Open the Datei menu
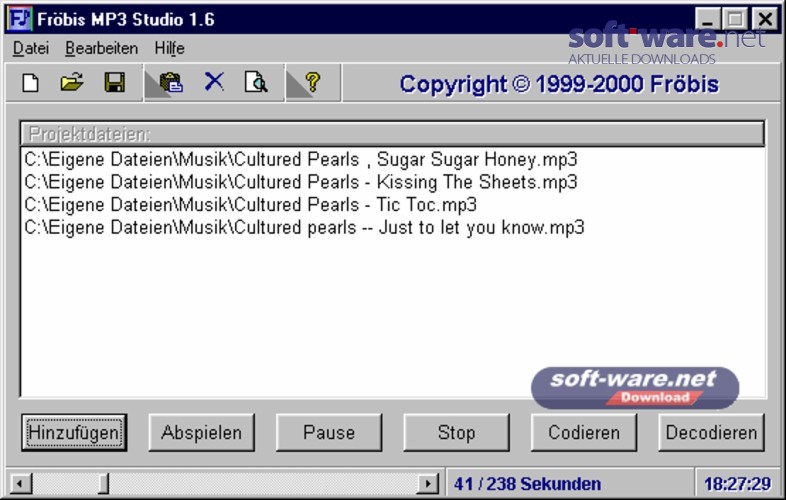Image resolution: width=786 pixels, height=500 pixels. tap(31, 48)
